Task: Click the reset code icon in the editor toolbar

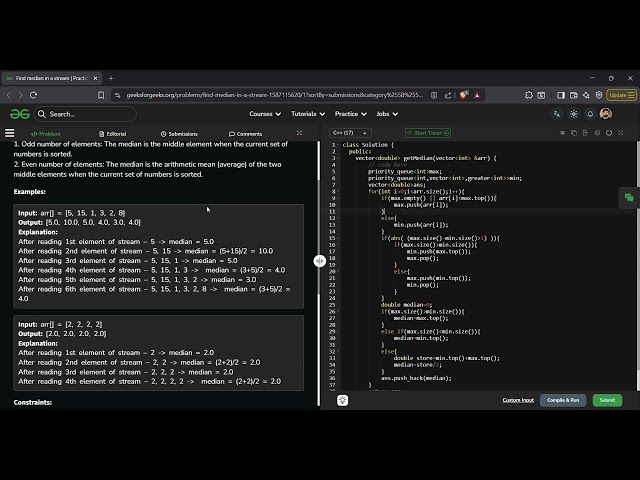Action: (609, 133)
